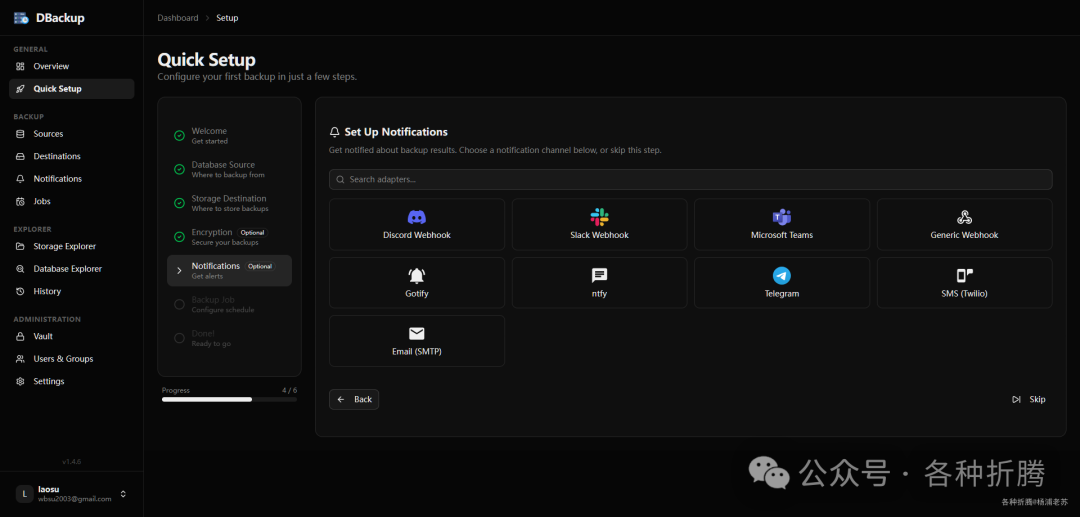Click the History clock icon
This screenshot has height=517, width=1080.
coord(20,291)
